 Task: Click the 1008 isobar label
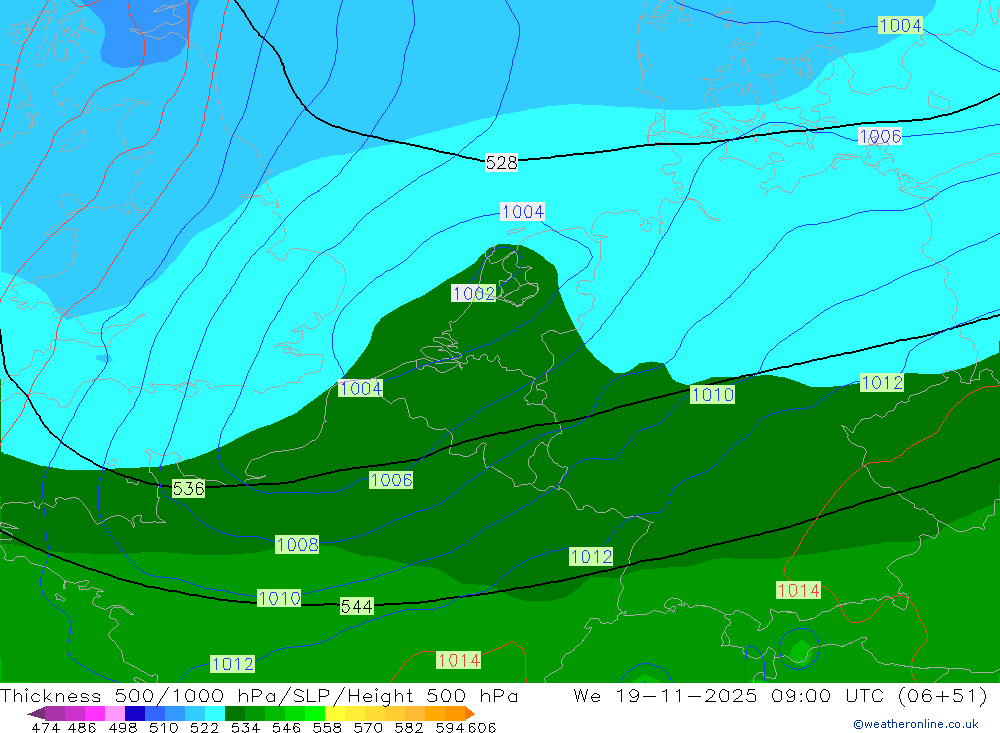[297, 544]
